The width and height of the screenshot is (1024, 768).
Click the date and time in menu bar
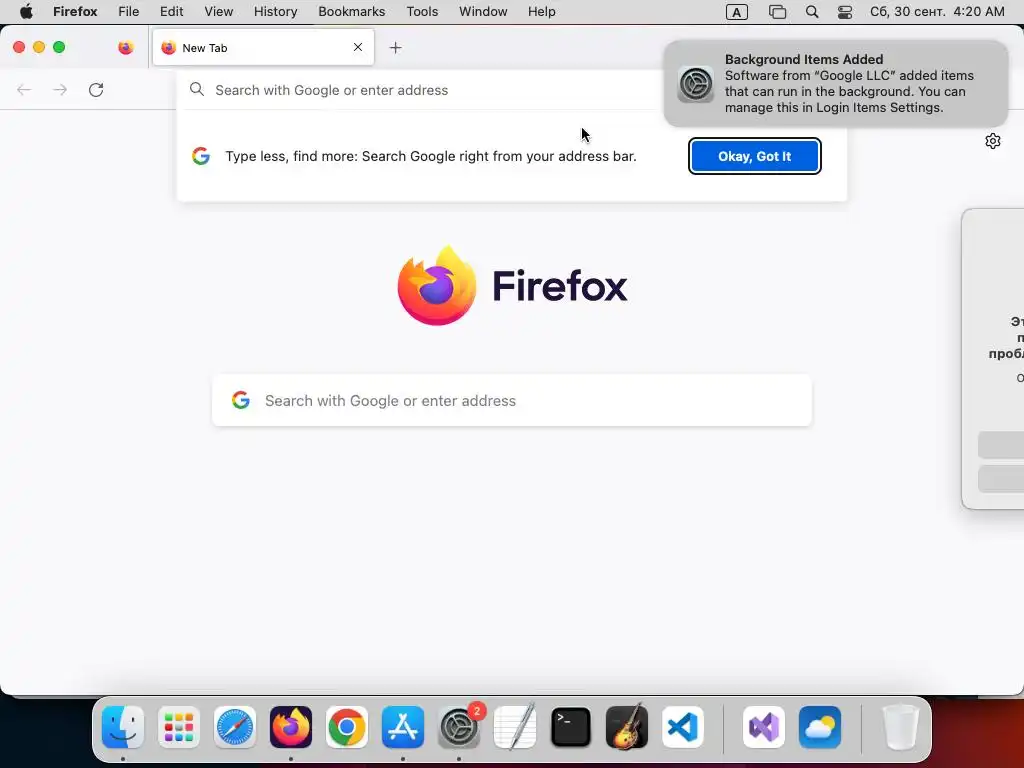[x=937, y=12]
